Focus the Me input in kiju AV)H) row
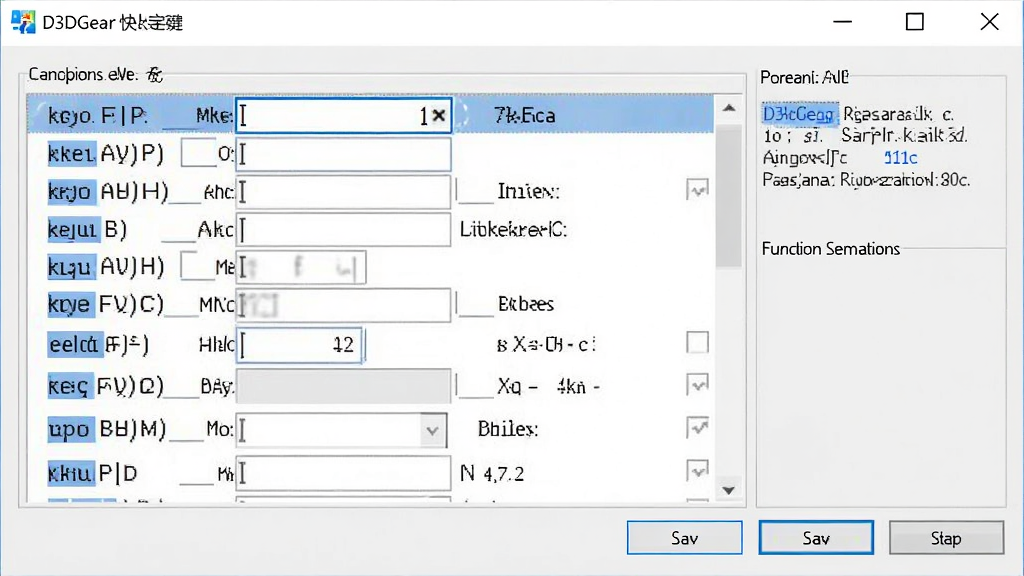 pos(301,267)
